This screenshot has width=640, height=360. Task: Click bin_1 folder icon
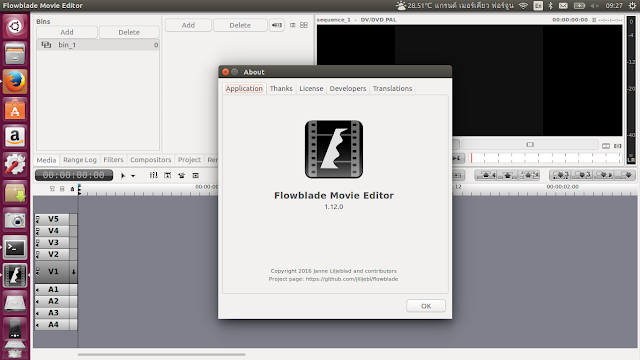tap(46, 45)
